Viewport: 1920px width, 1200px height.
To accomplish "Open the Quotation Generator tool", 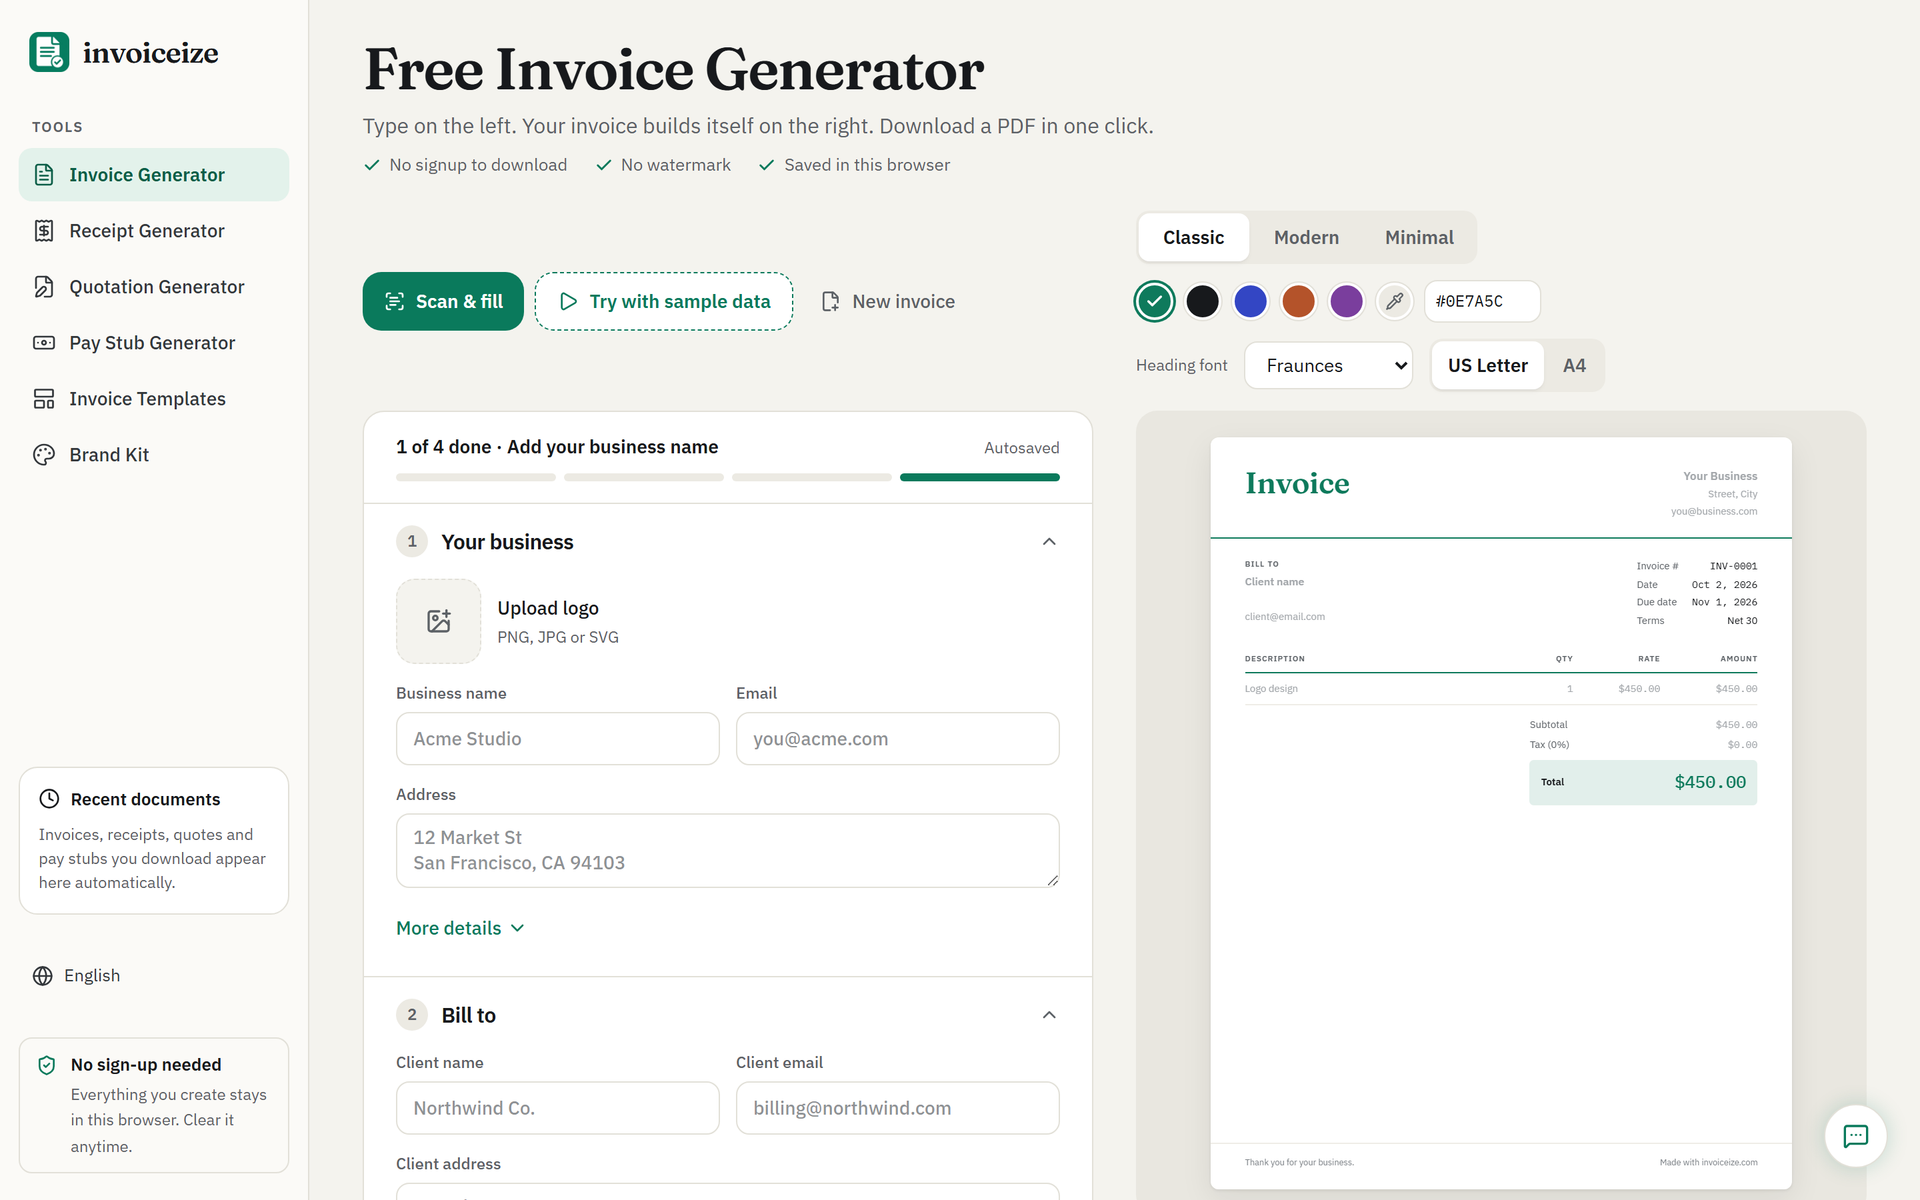I will click(154, 287).
